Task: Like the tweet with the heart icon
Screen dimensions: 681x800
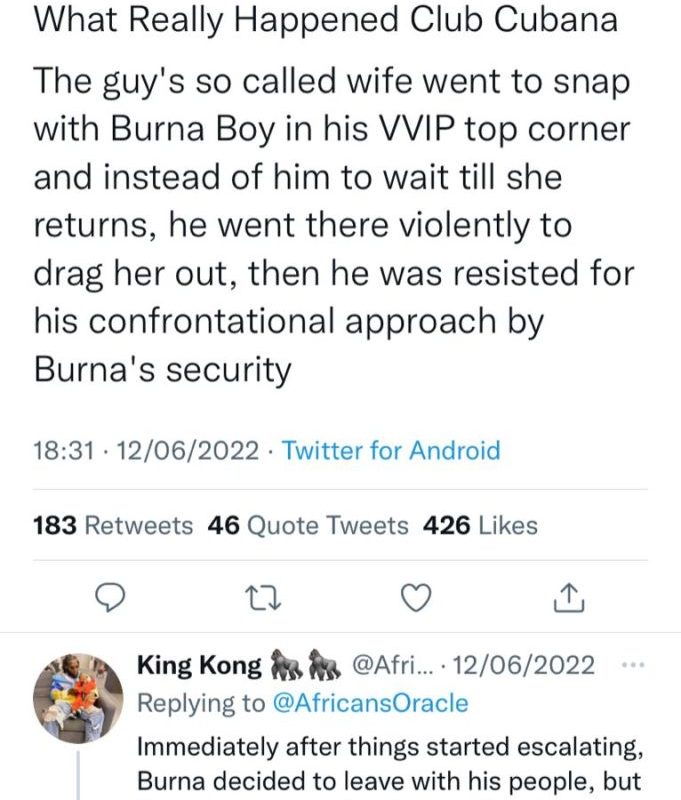Action: (415, 597)
